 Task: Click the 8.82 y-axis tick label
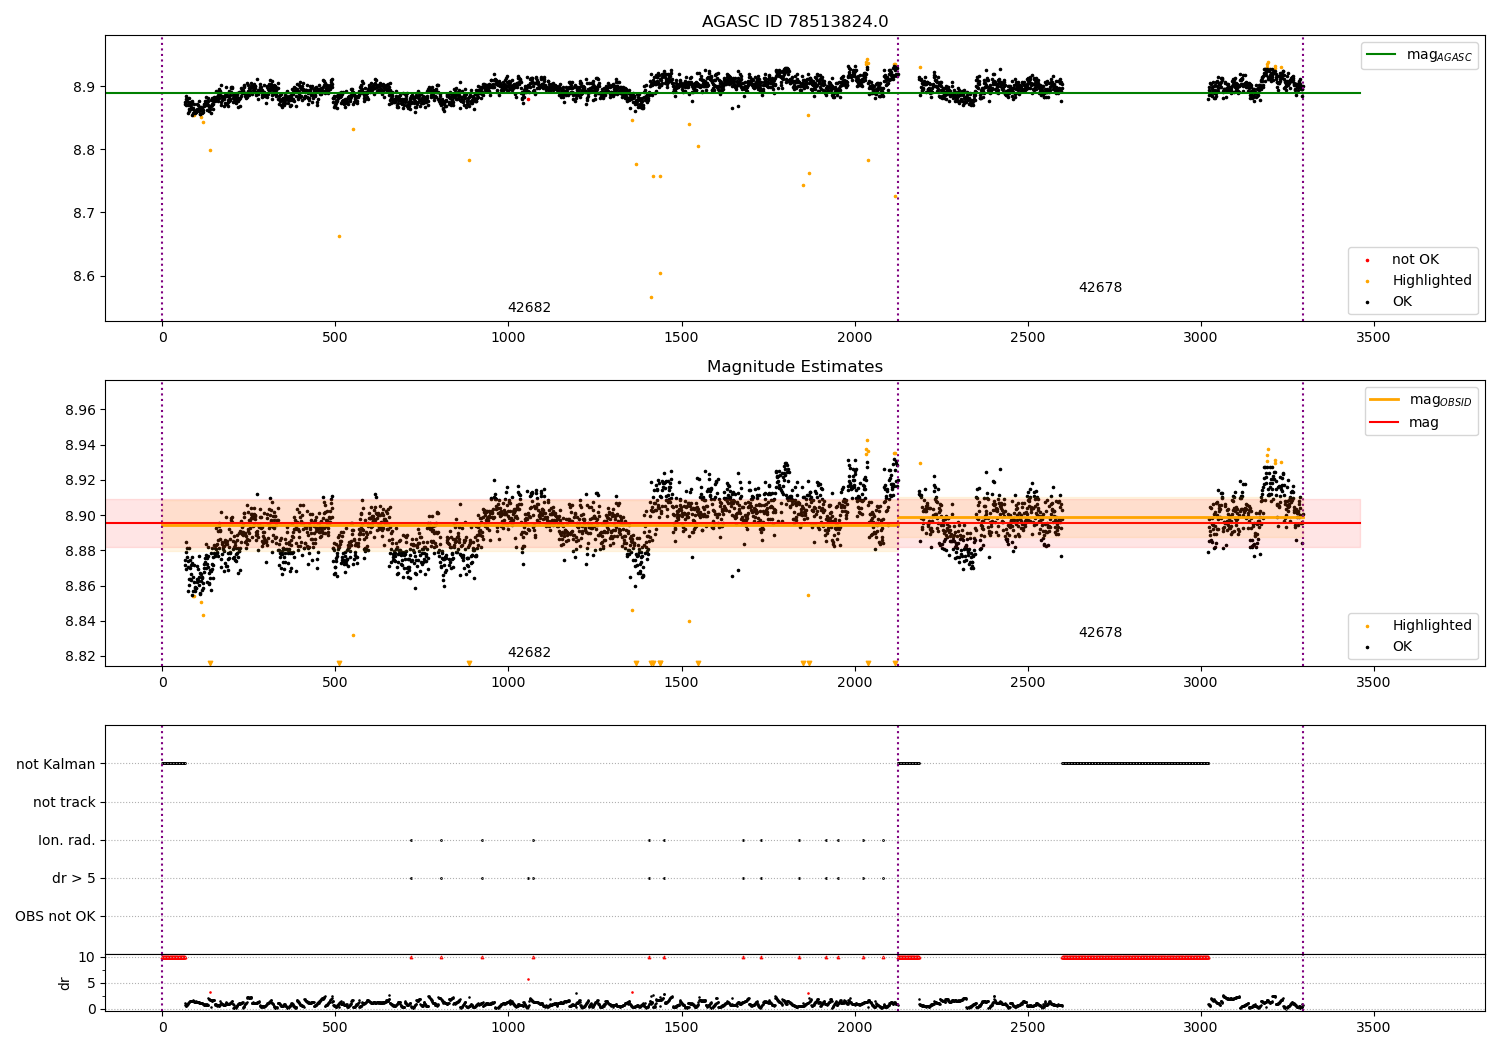(x=81, y=657)
